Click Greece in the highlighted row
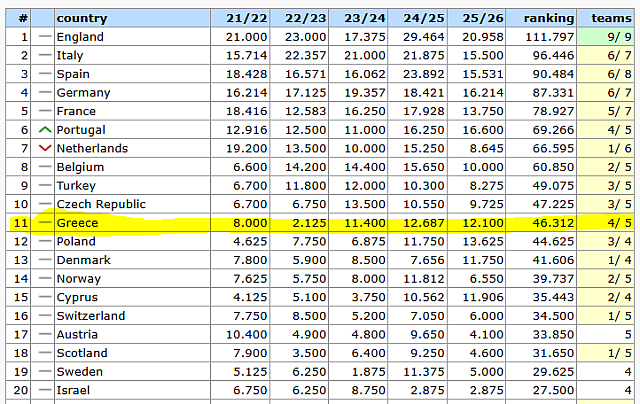Screen dimensions: 640x404 tap(78, 223)
